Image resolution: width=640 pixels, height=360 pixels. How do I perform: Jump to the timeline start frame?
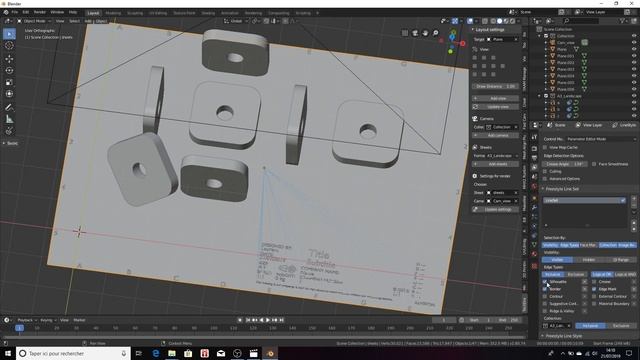pos(247,320)
